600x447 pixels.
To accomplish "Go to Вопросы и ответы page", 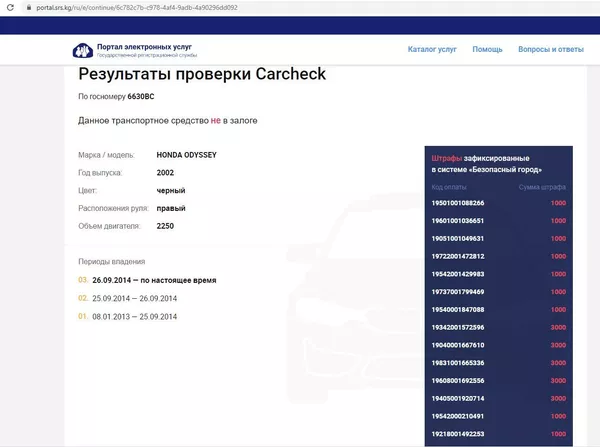I will [x=551, y=49].
